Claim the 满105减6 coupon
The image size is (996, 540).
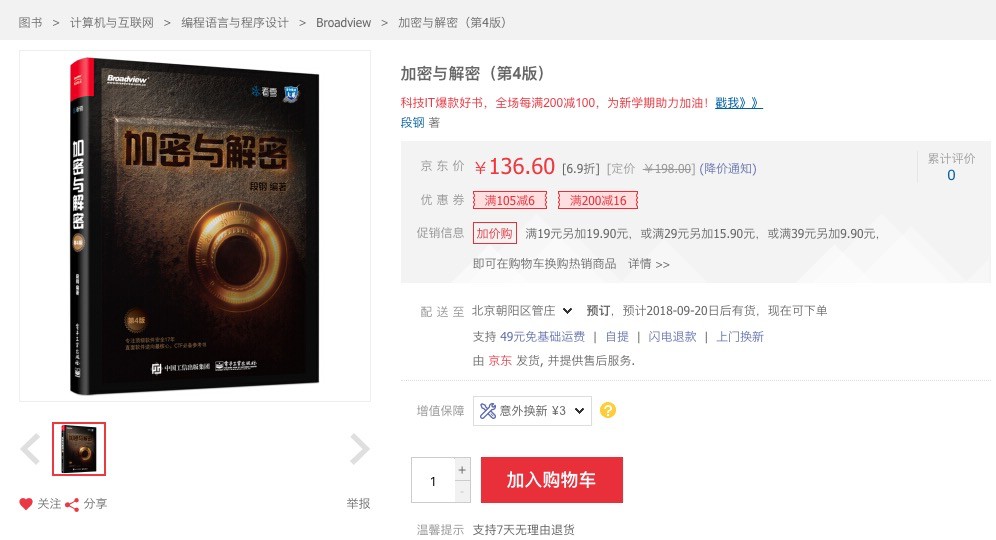(509, 200)
